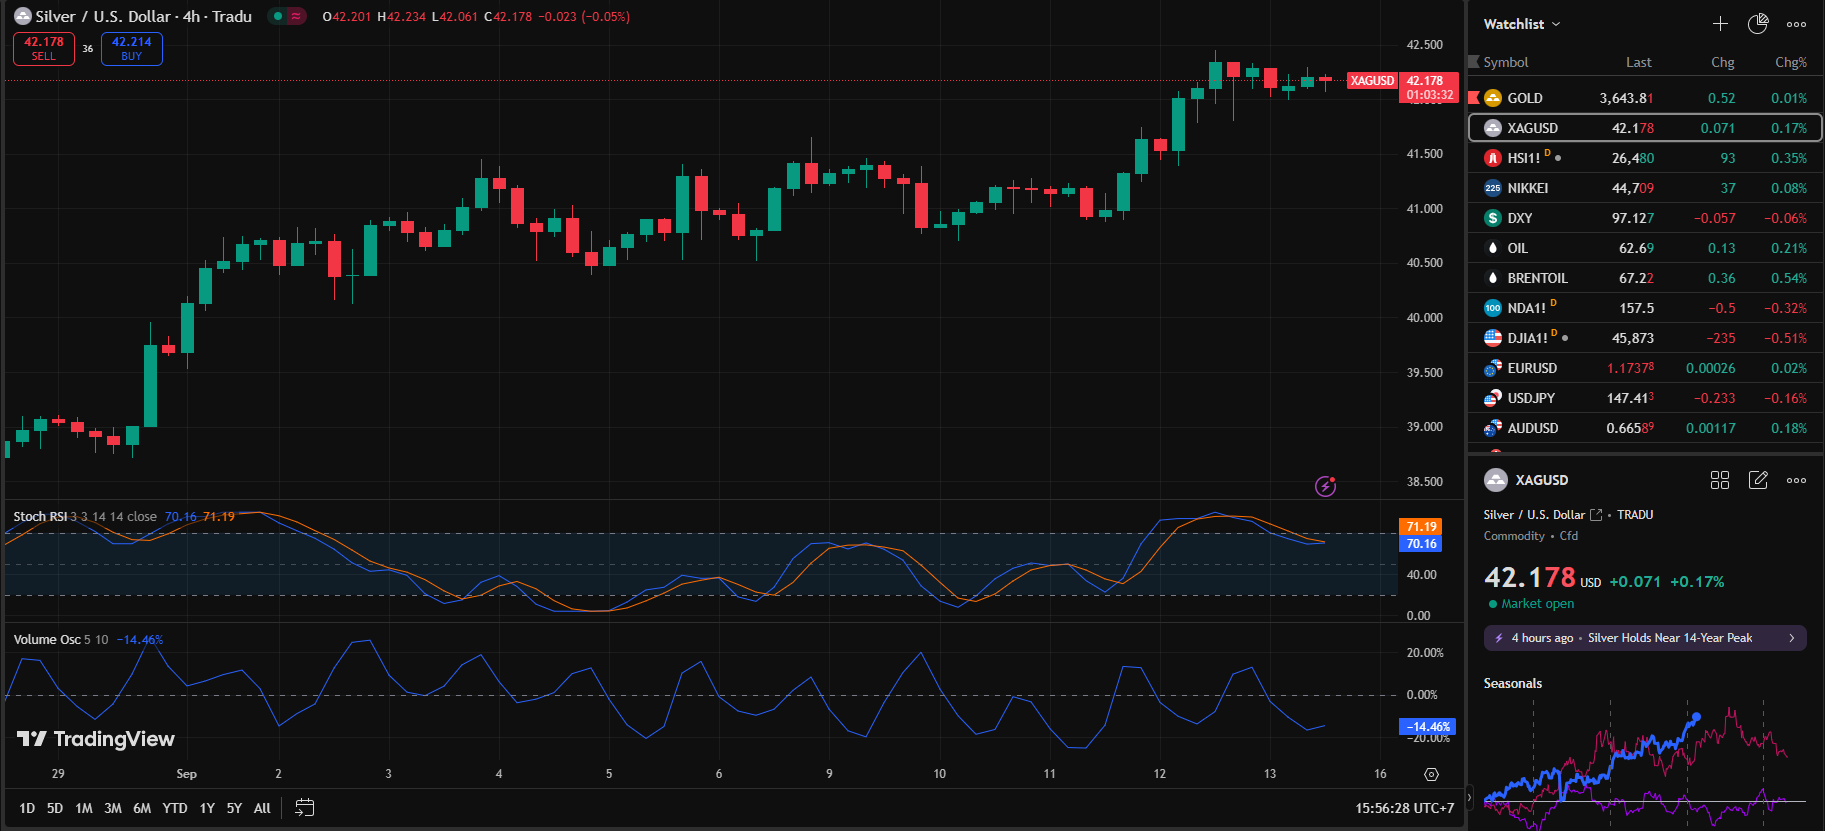Open chart settings gear near the time axis
The height and width of the screenshot is (831, 1825).
pos(1431,774)
